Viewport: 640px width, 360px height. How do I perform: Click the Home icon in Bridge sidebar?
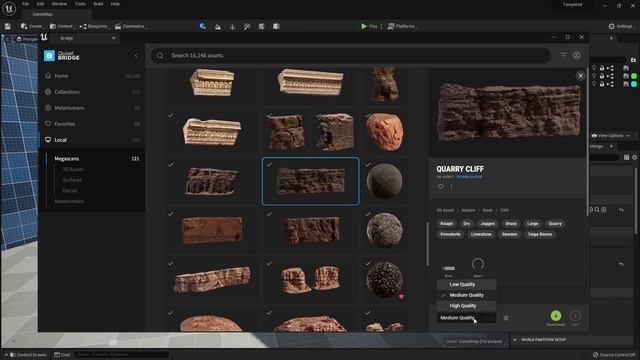[48, 76]
